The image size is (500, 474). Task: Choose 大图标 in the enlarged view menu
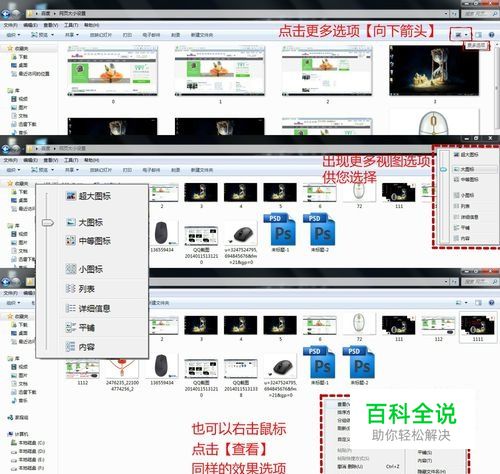click(x=85, y=222)
